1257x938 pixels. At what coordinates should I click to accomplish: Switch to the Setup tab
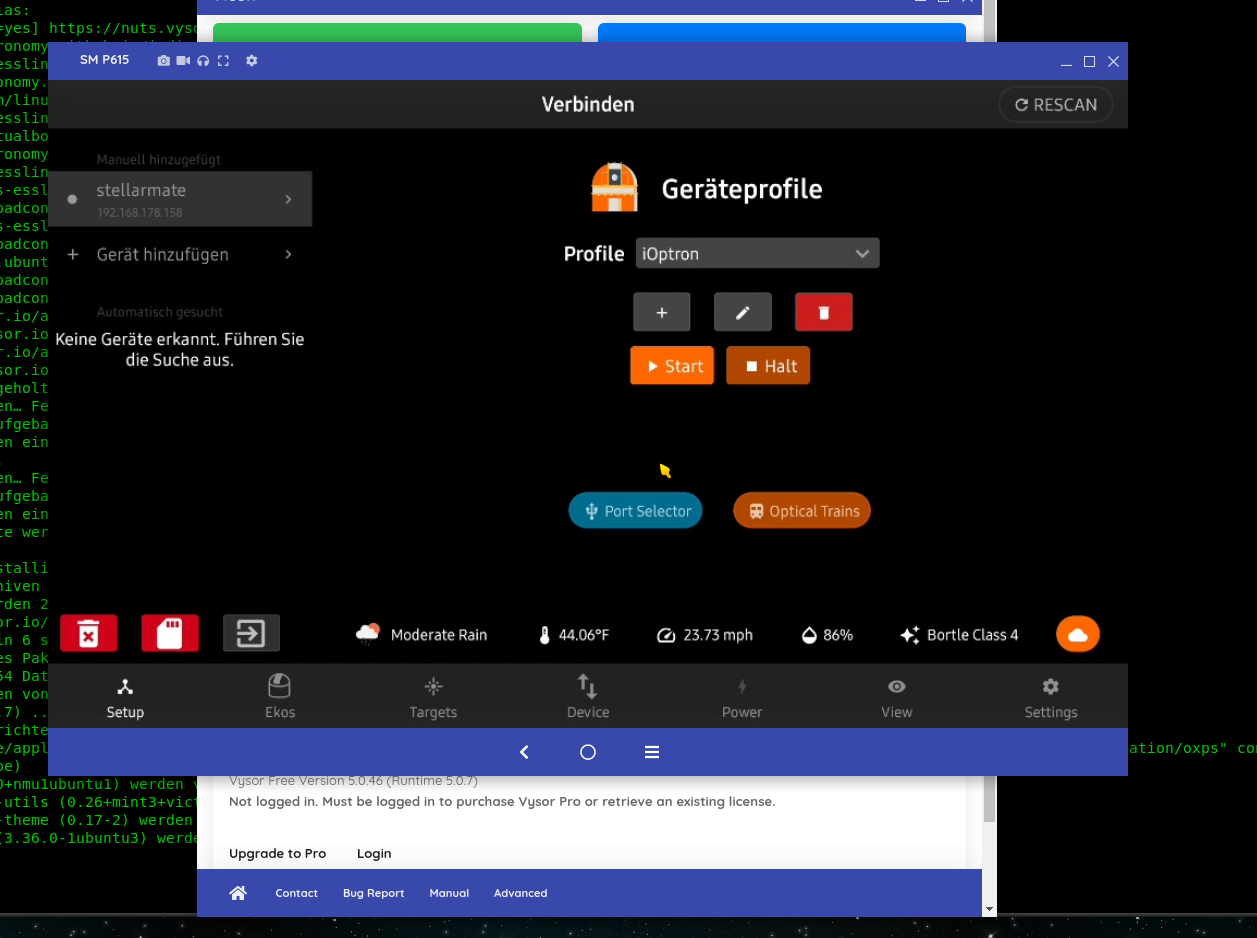[125, 698]
